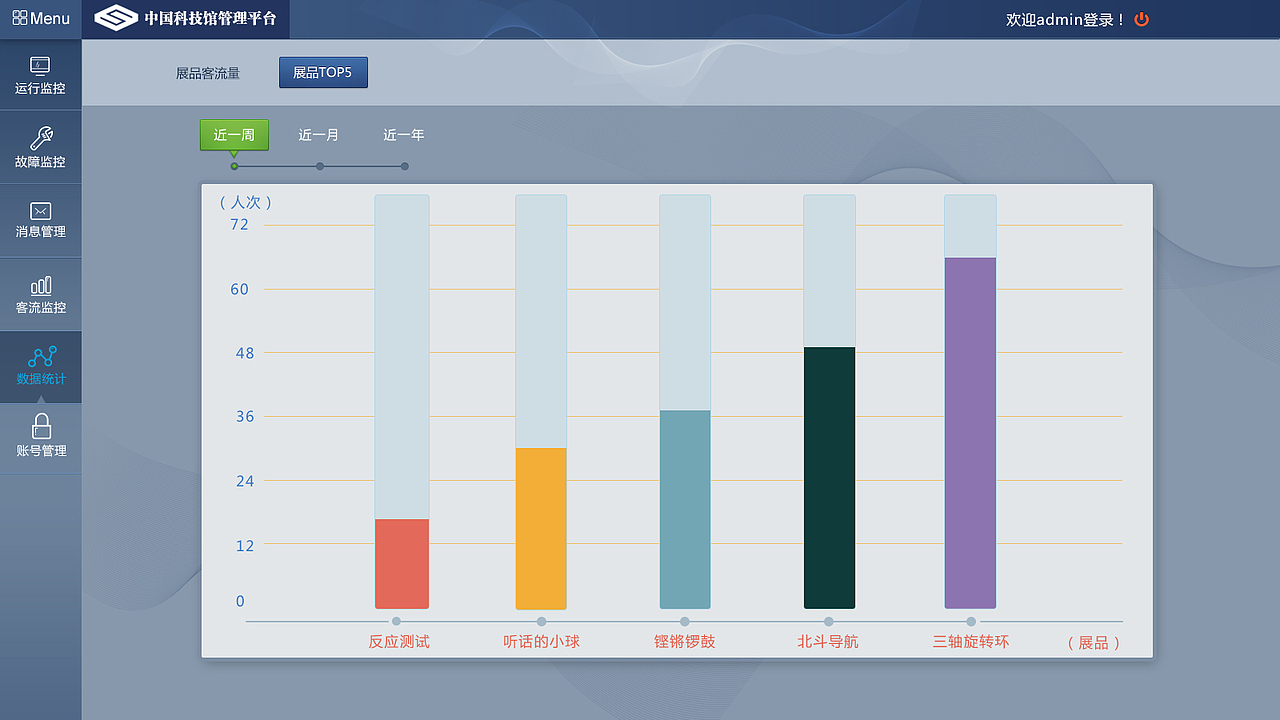Click the axis dot above 三轴旋转环
Image resolution: width=1280 pixels, height=720 pixels.
click(971, 622)
